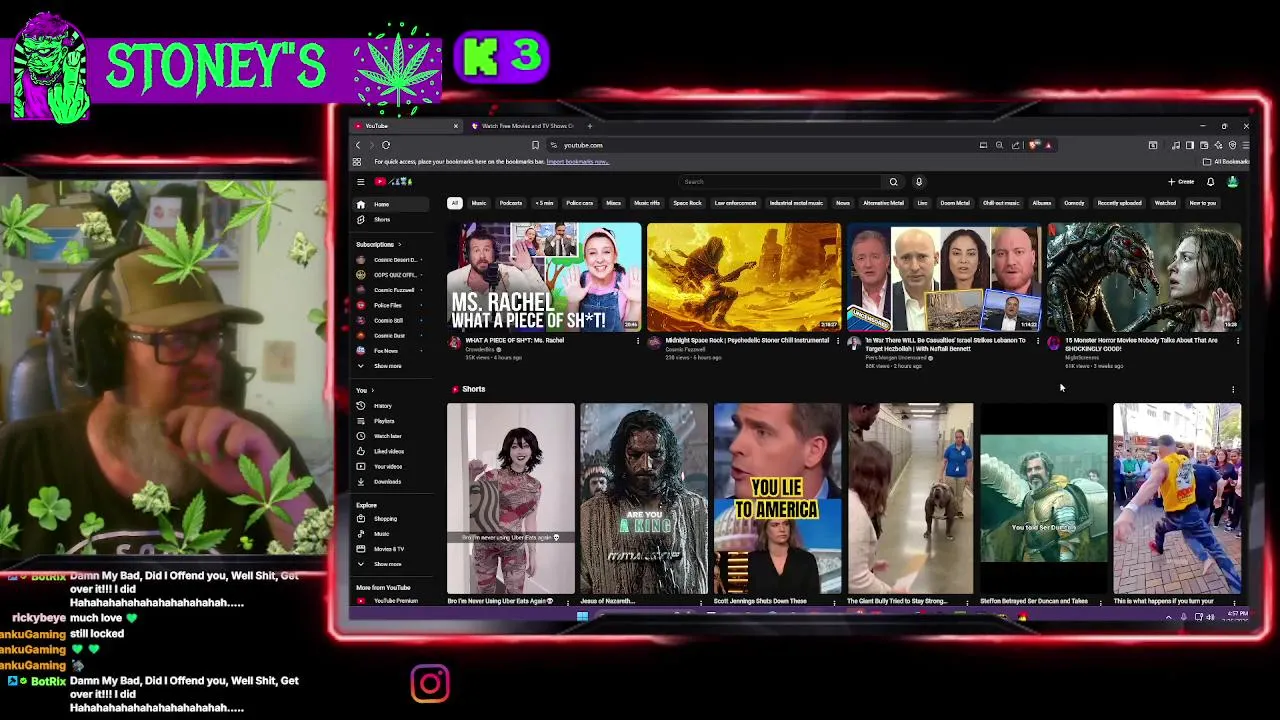Screen dimensions: 1280x720
Task: Switch to the Watch Free Movies browser tab
Action: [x=525, y=126]
